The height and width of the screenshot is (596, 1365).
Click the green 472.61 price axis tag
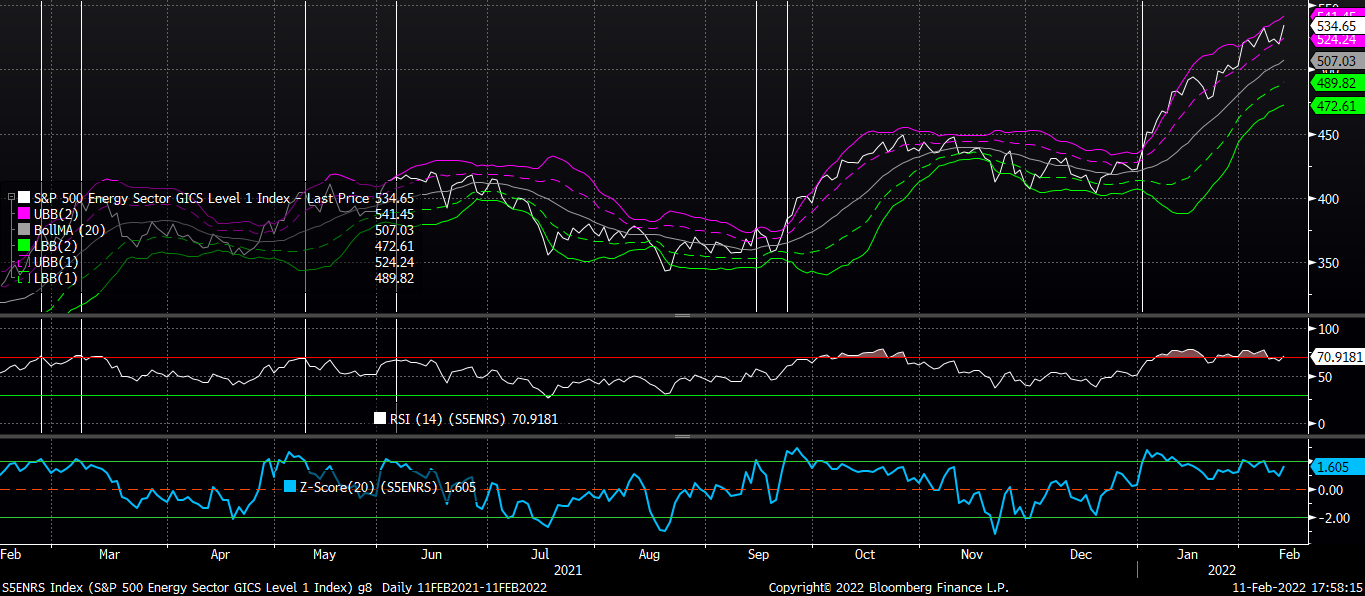point(1337,106)
